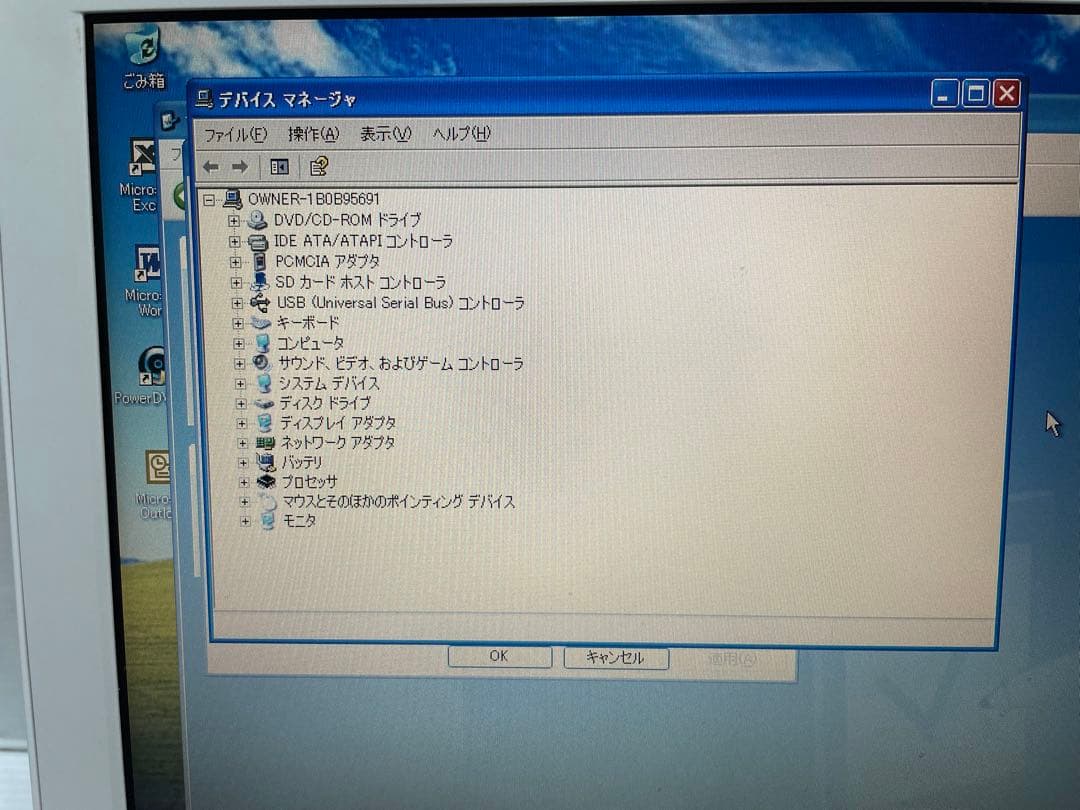Click OK in the dialog behind Device Manager
Viewport: 1080px width, 810px height.
pyautogui.click(x=499, y=656)
